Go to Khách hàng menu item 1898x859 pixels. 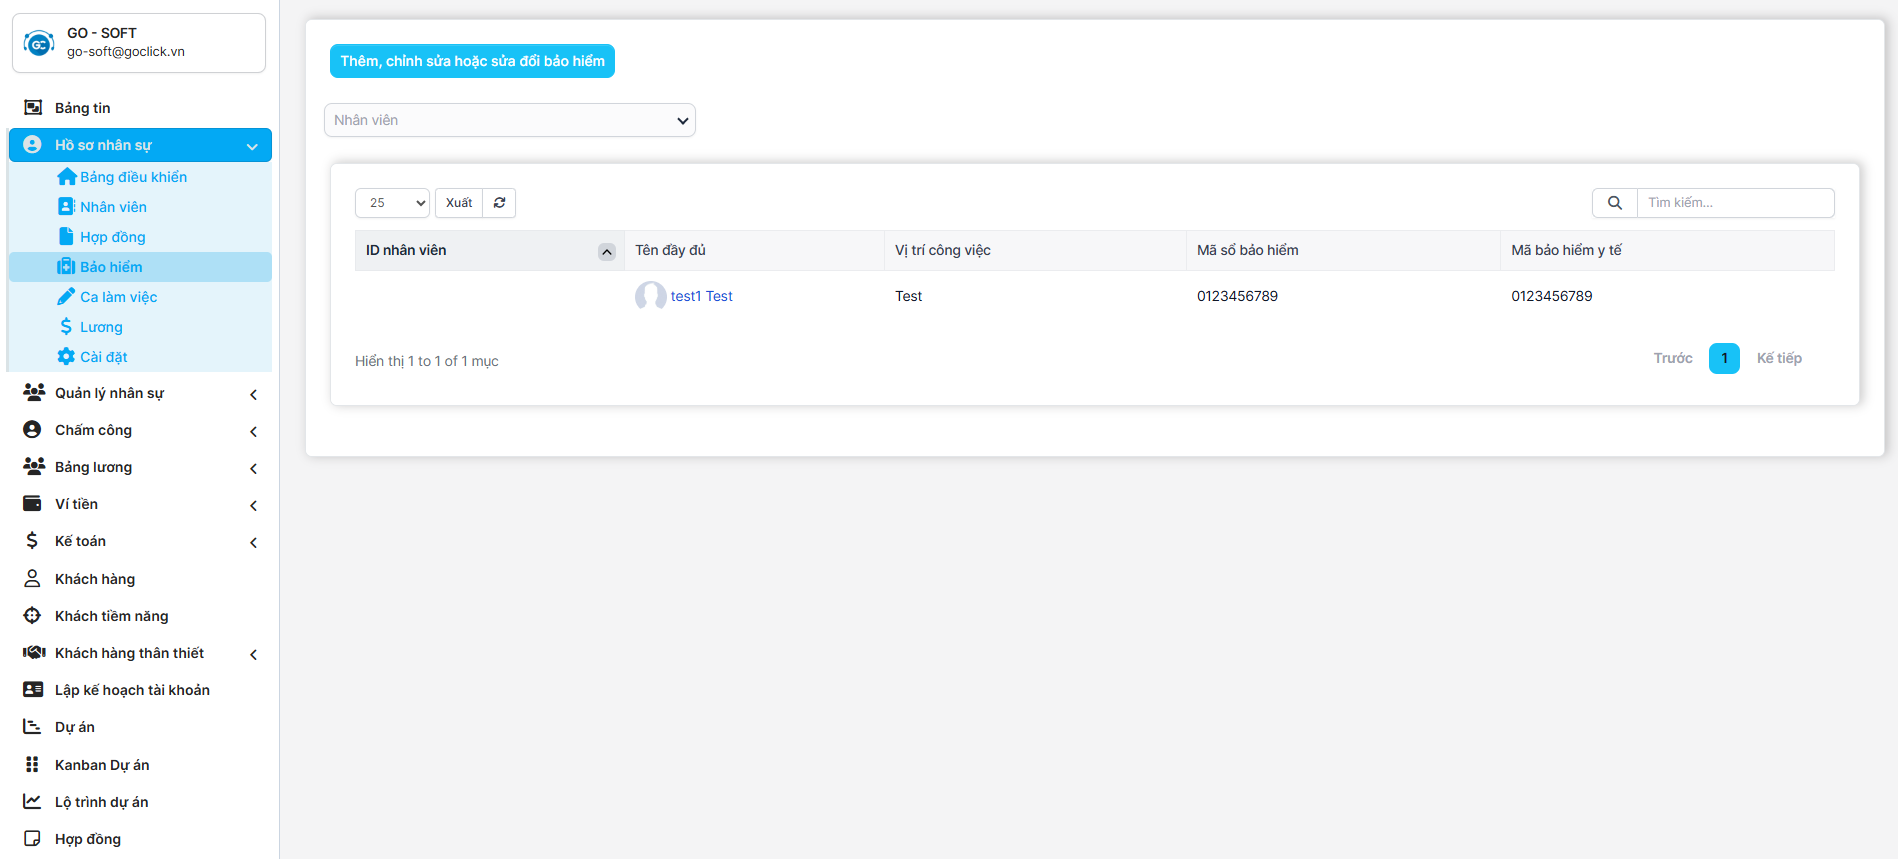(x=94, y=579)
